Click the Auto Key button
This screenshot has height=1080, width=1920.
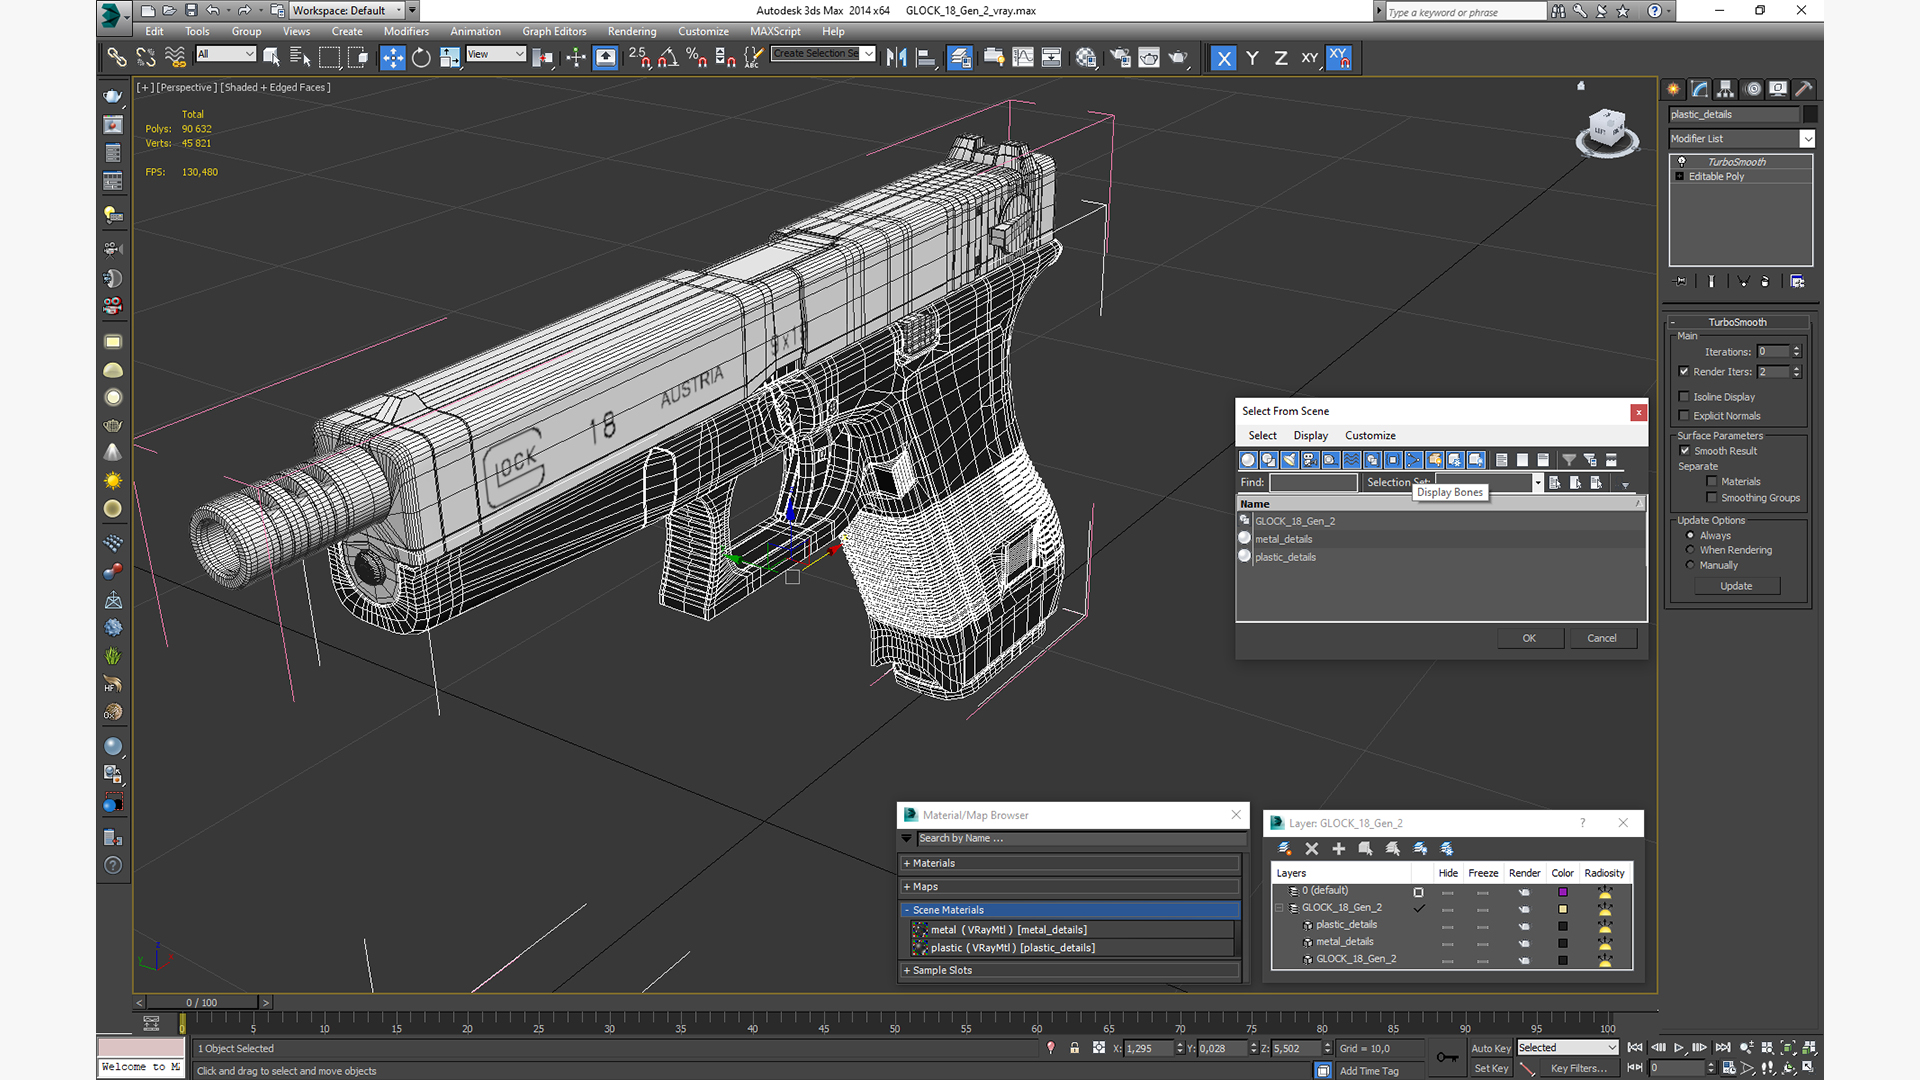point(1491,1048)
